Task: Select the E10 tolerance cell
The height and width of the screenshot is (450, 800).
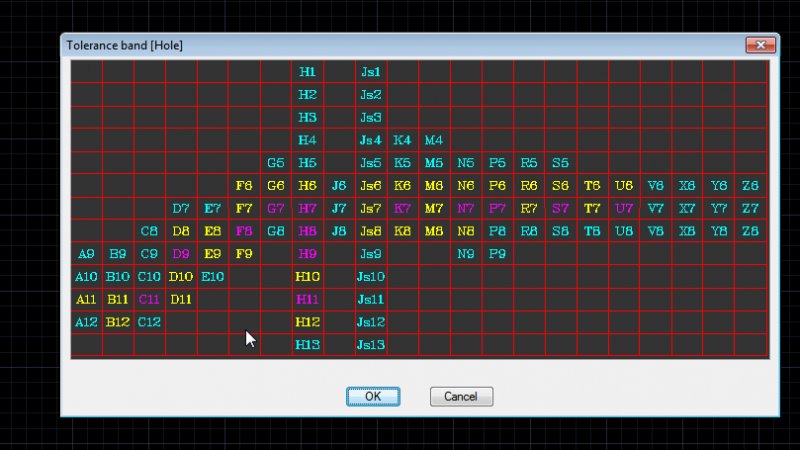Action: tap(212, 276)
